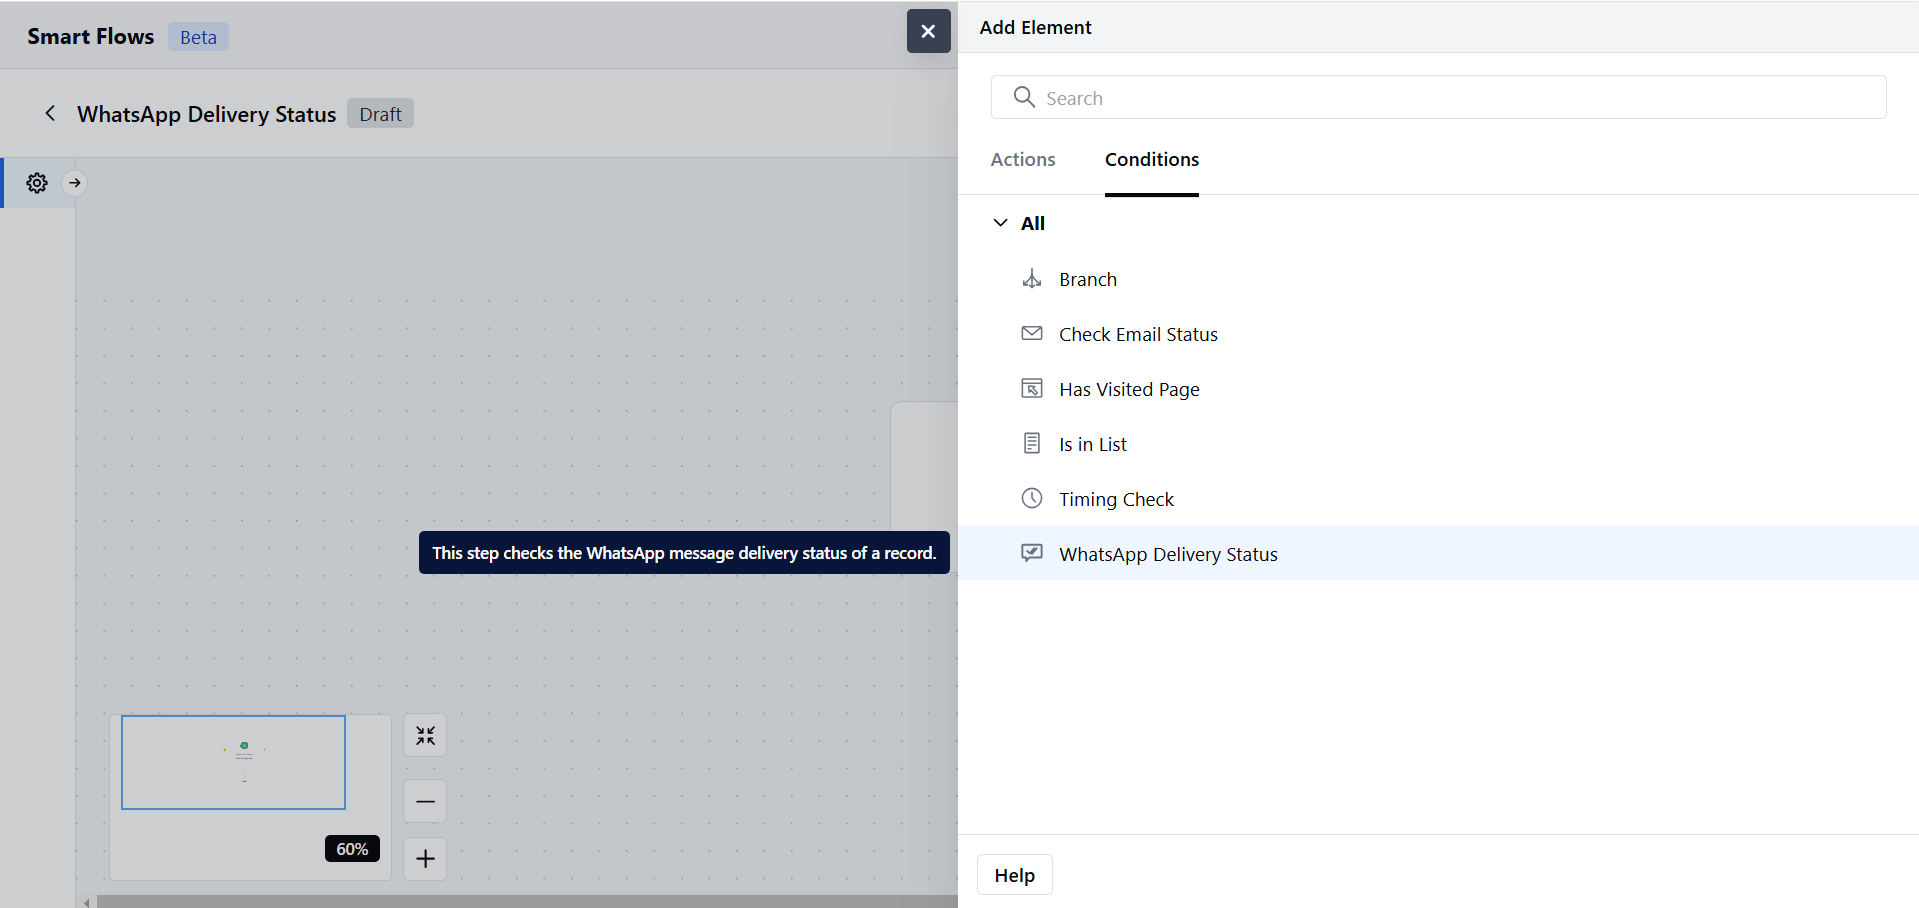Select WhatsApp Delivery Status condition
This screenshot has width=1919, height=908.
tap(1438, 553)
